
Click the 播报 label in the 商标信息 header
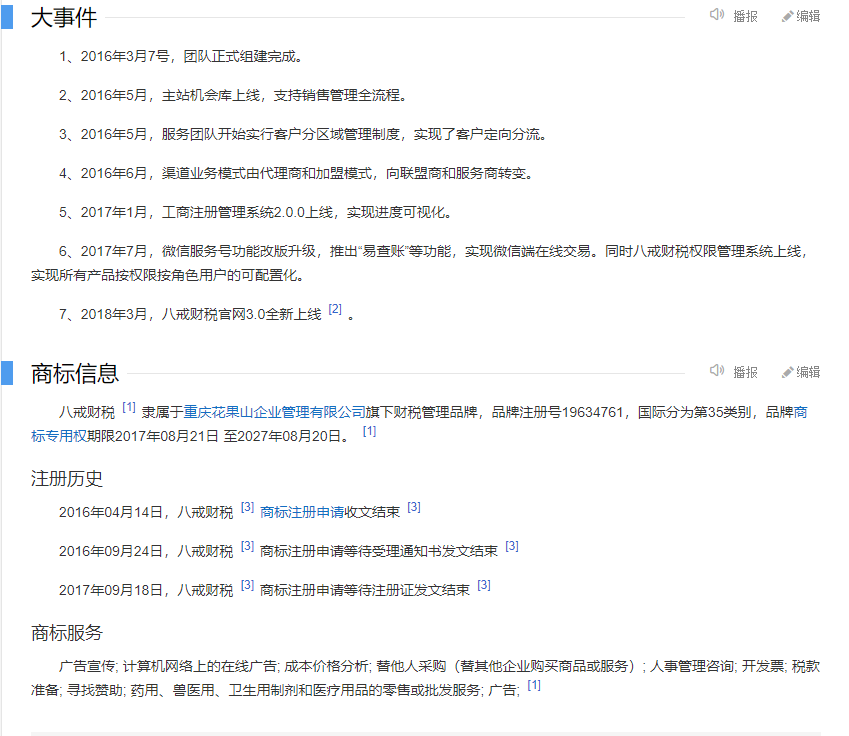tap(745, 373)
